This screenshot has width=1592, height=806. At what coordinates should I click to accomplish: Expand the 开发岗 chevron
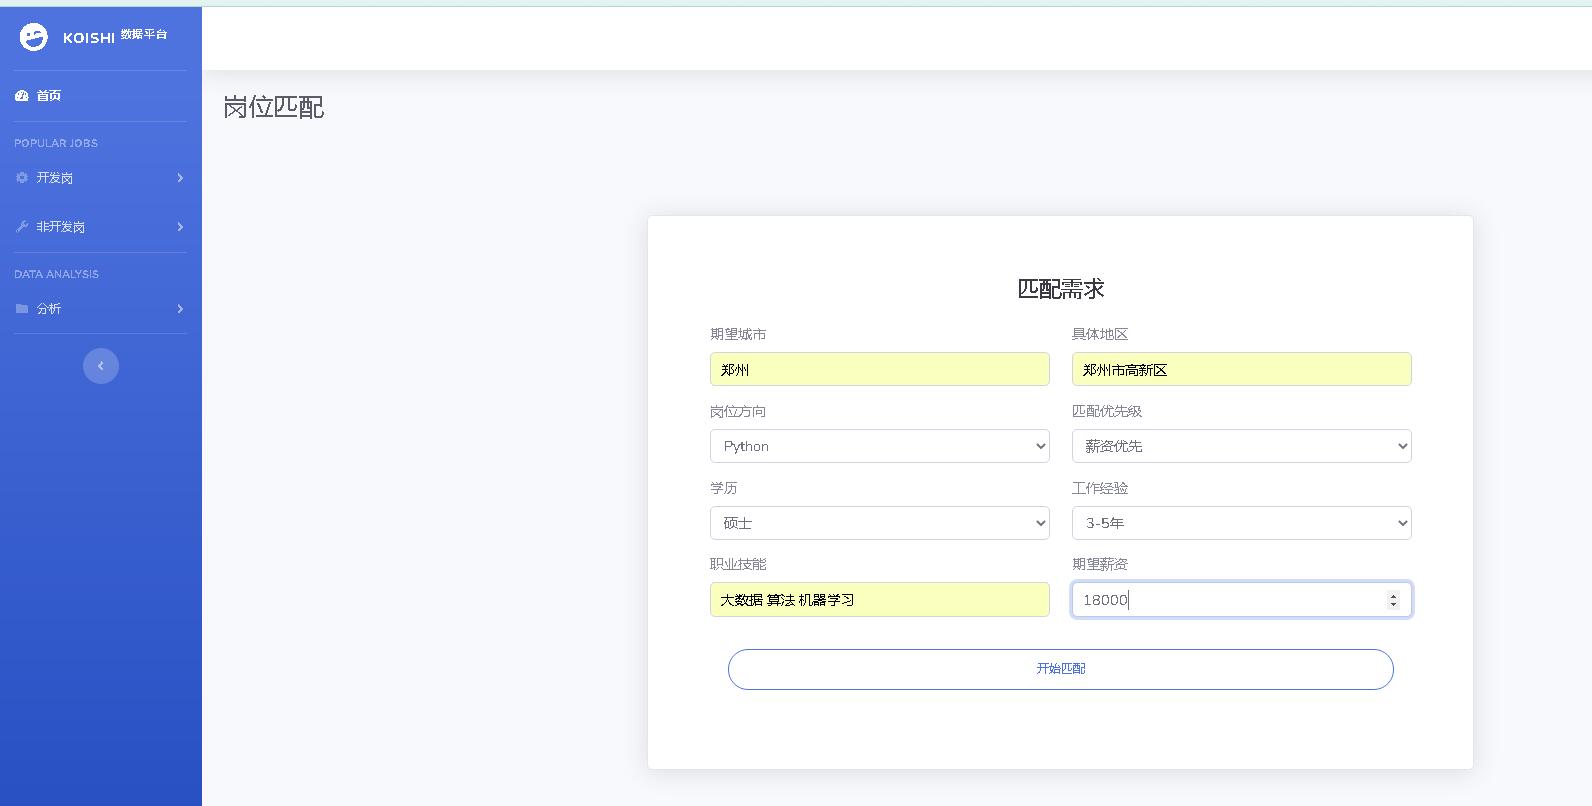click(180, 178)
